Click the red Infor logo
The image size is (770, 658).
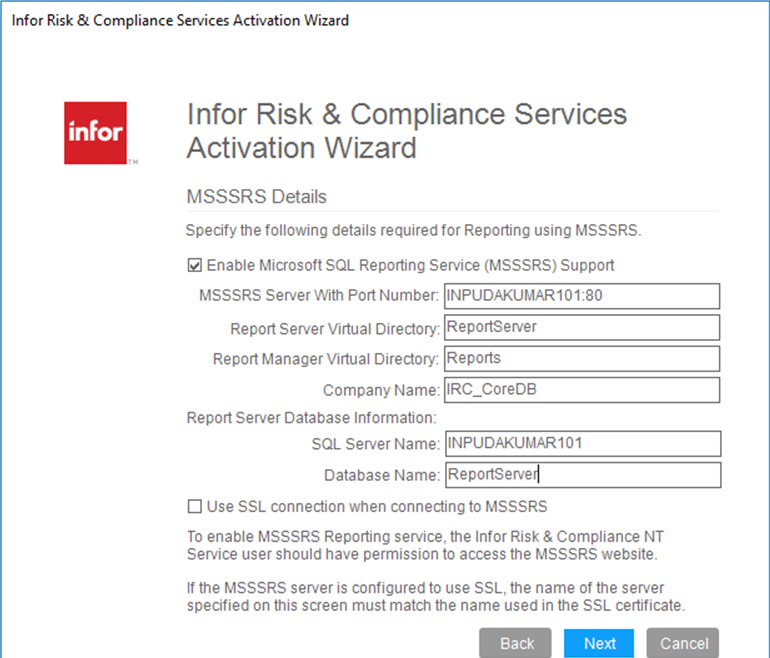click(x=95, y=132)
